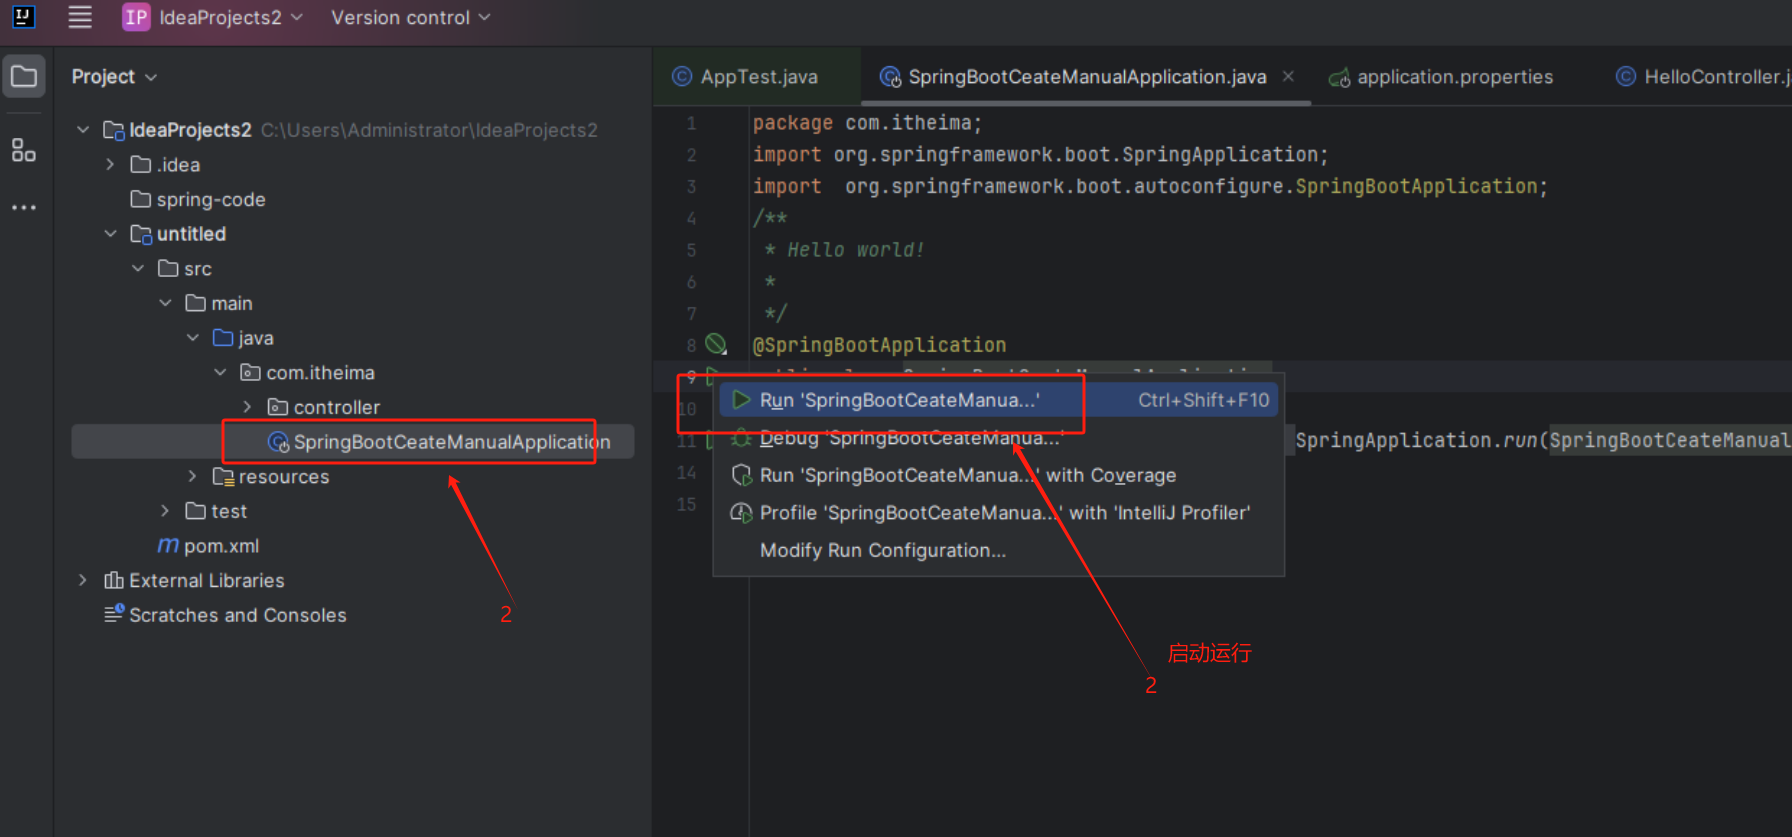Viewport: 1792px width, 837px height.
Task: Collapse the java folder
Action: [193, 338]
